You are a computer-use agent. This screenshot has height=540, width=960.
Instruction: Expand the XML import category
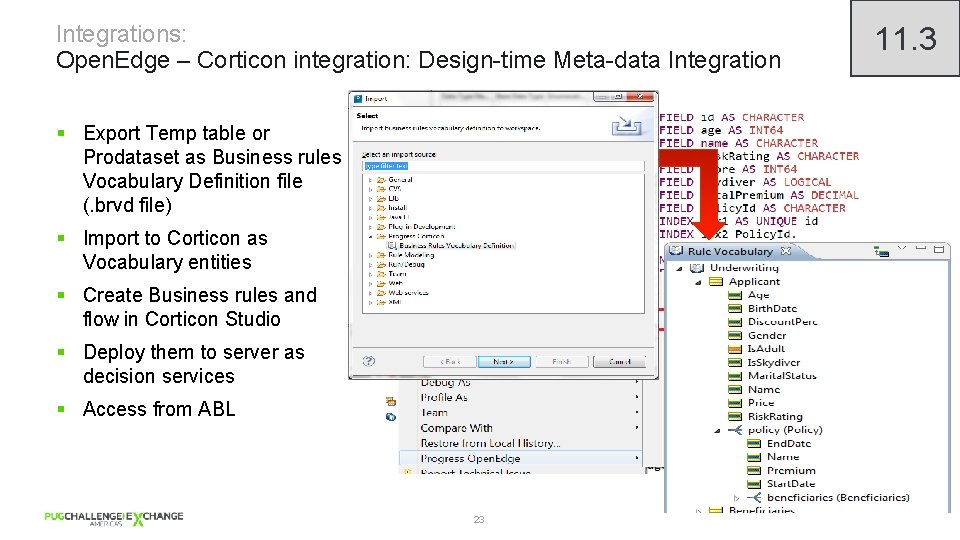coord(370,302)
